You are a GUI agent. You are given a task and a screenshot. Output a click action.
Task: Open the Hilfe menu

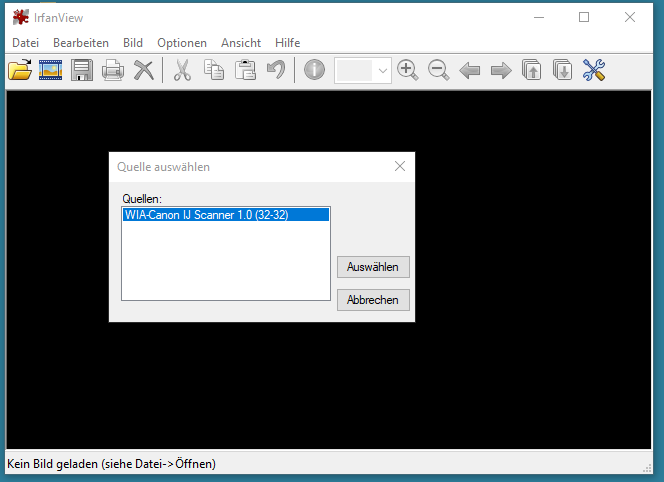coord(288,43)
